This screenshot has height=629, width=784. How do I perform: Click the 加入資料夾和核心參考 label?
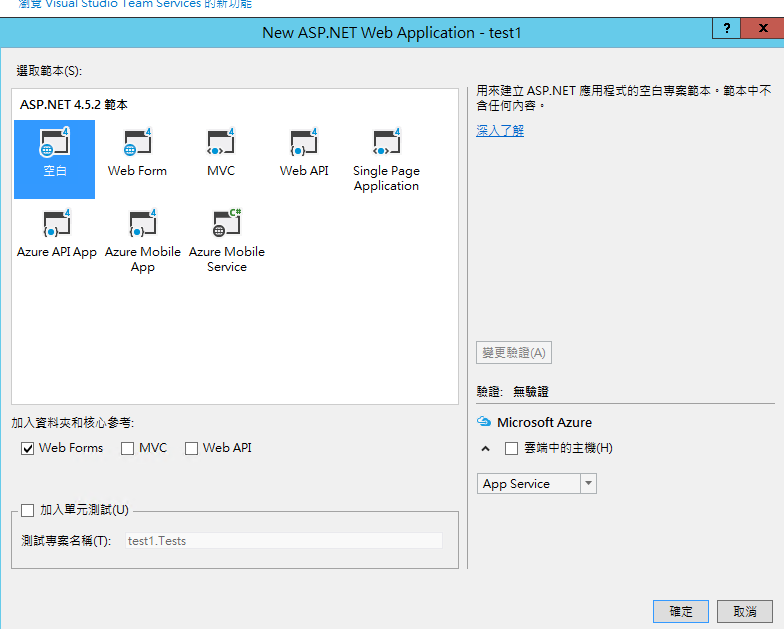[72, 422]
